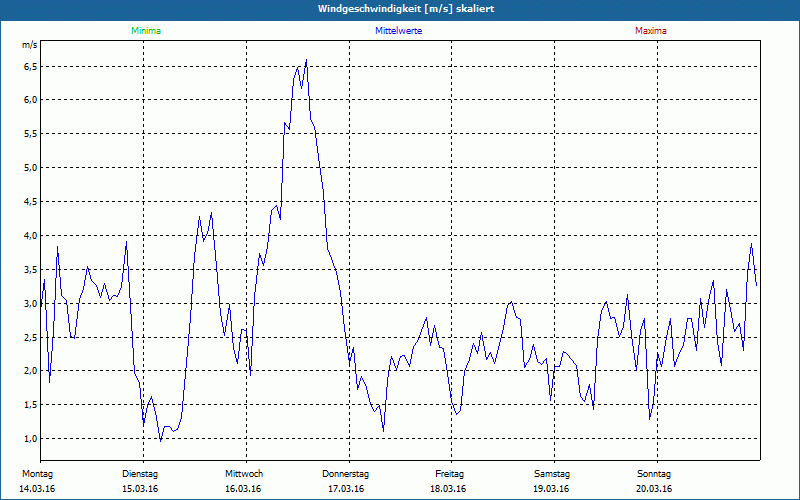
Task: Click the date 14.03.16
Action: point(37,489)
